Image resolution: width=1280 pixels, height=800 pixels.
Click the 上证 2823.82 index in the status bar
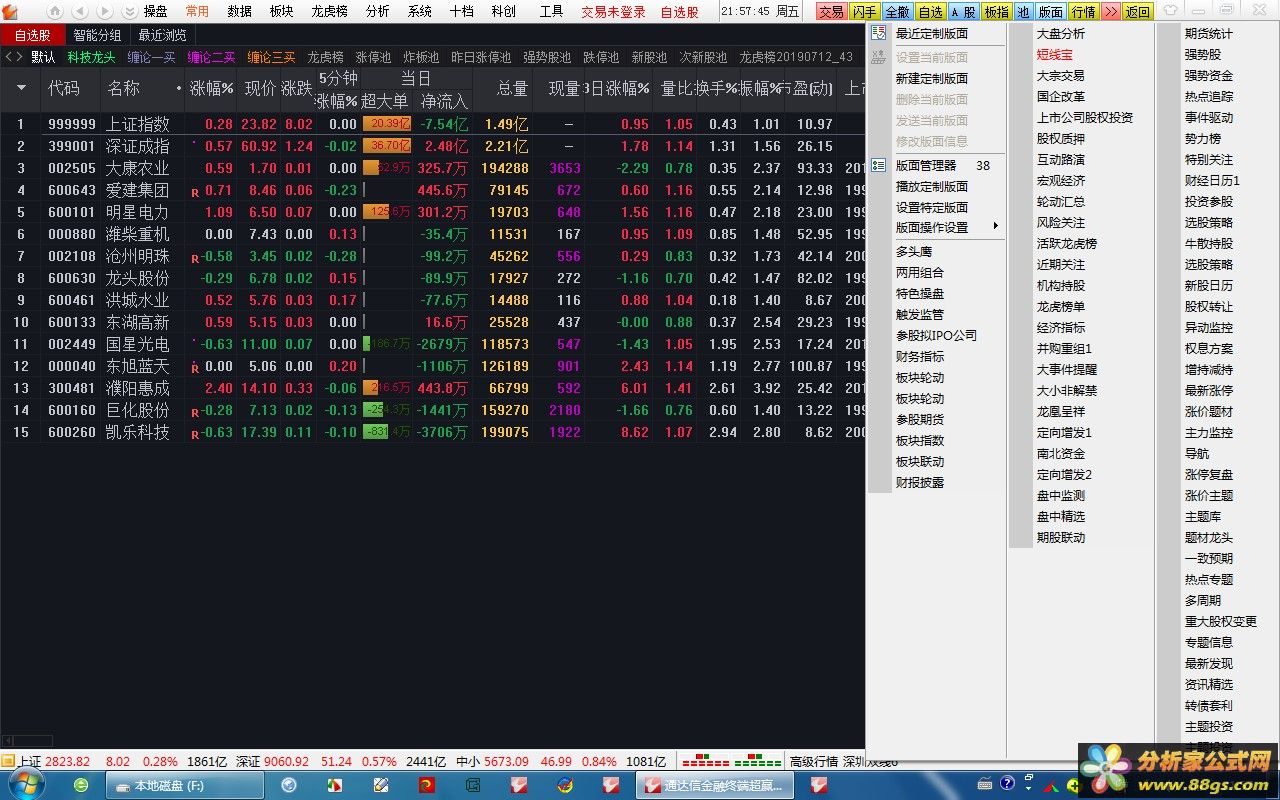point(54,761)
